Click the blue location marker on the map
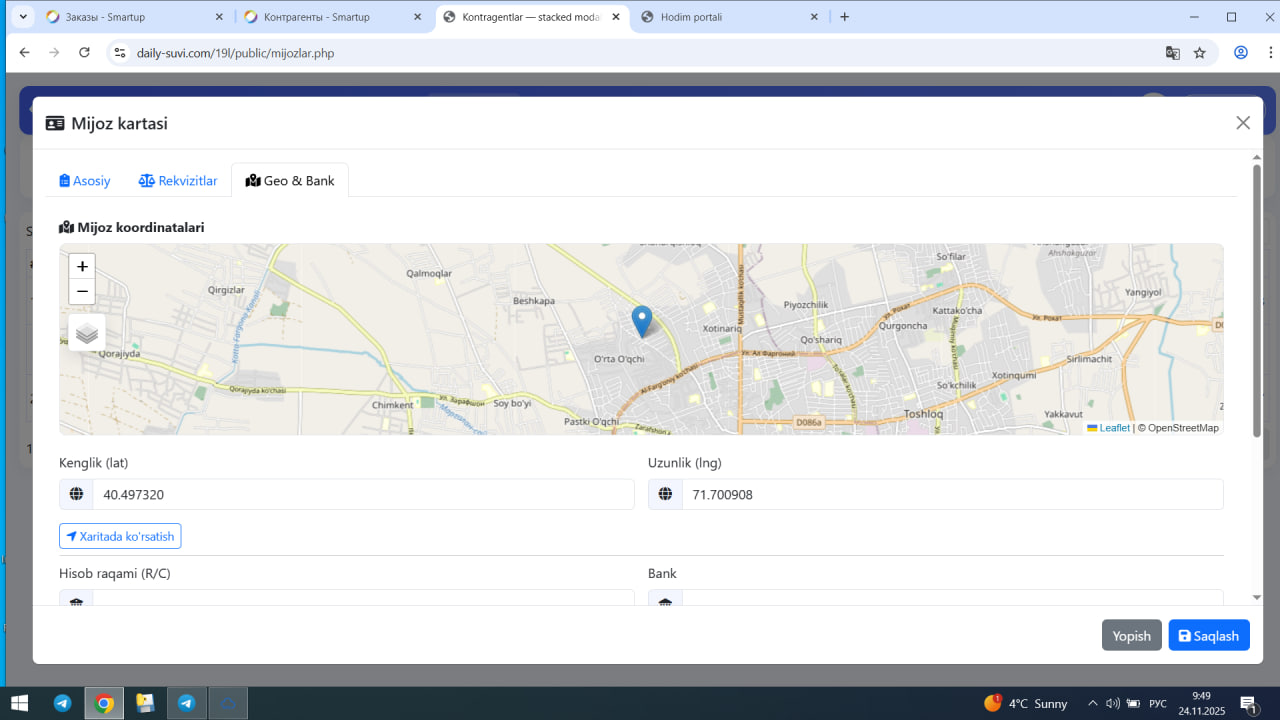Screen dimensions: 1280x720 (642, 321)
